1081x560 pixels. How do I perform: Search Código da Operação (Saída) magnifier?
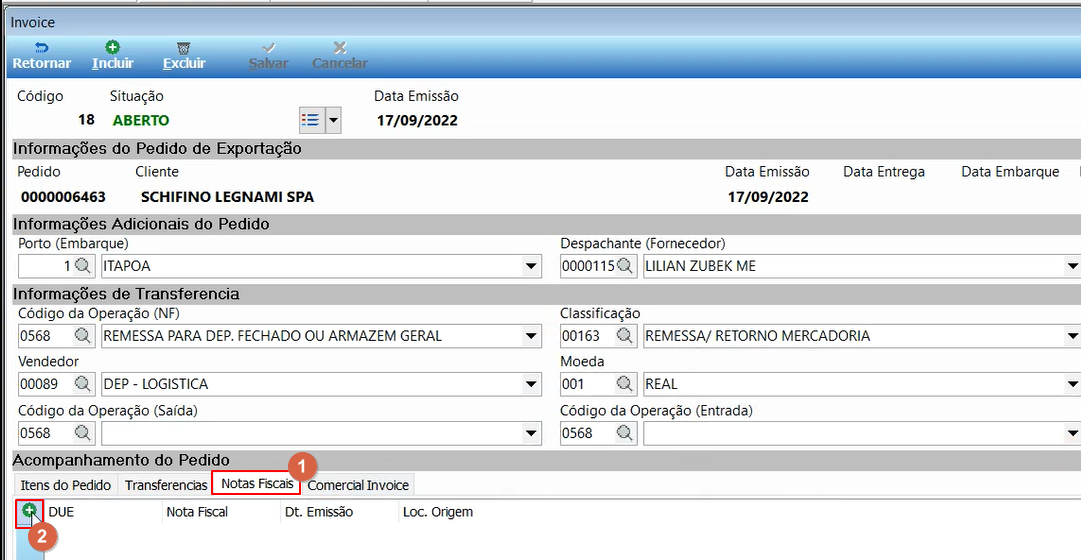pos(83,433)
